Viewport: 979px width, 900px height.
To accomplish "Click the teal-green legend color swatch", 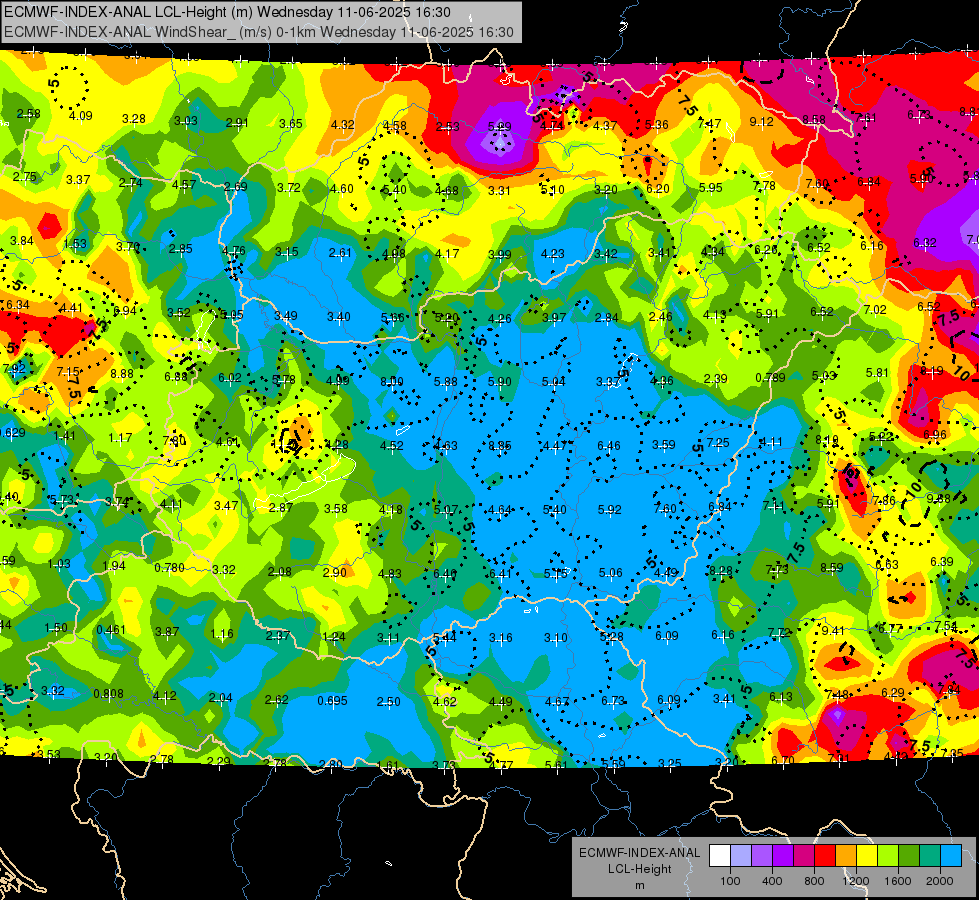I will coord(930,856).
